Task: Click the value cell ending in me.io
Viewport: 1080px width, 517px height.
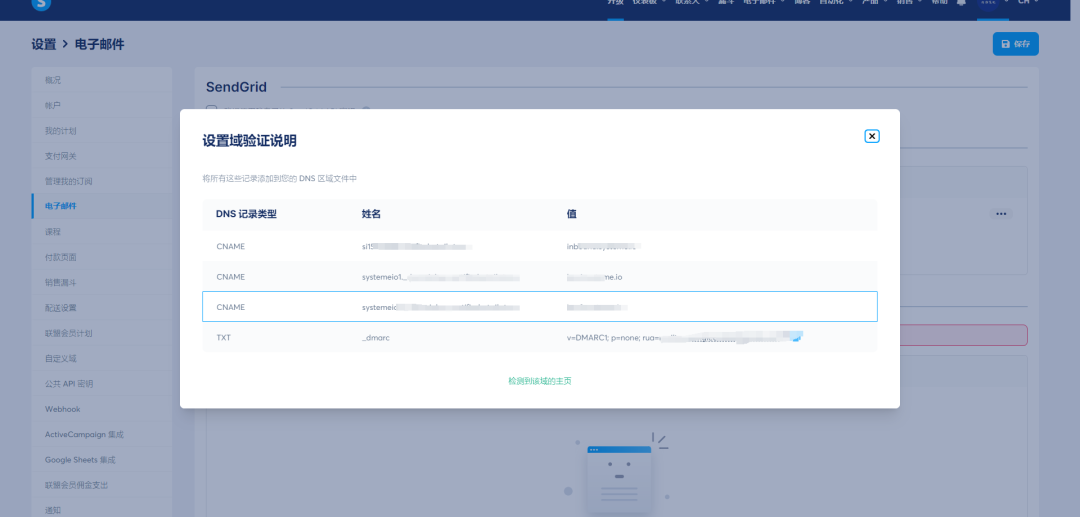Action: click(594, 277)
